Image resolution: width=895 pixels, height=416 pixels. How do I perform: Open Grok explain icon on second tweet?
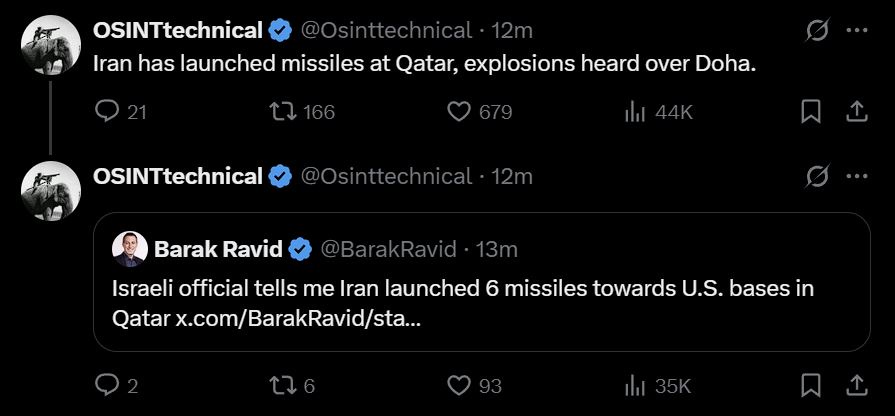point(817,177)
